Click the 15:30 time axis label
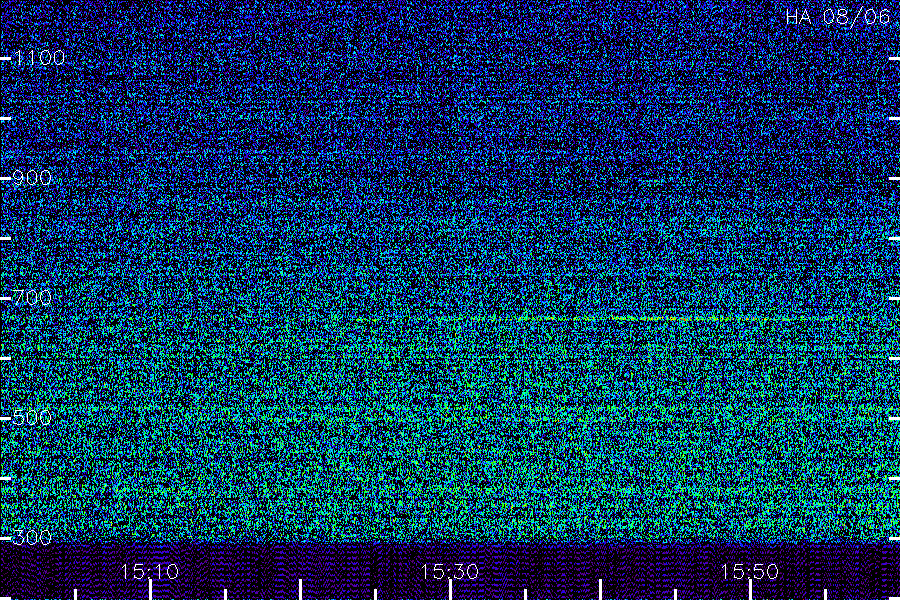The image size is (900, 600). [449, 572]
